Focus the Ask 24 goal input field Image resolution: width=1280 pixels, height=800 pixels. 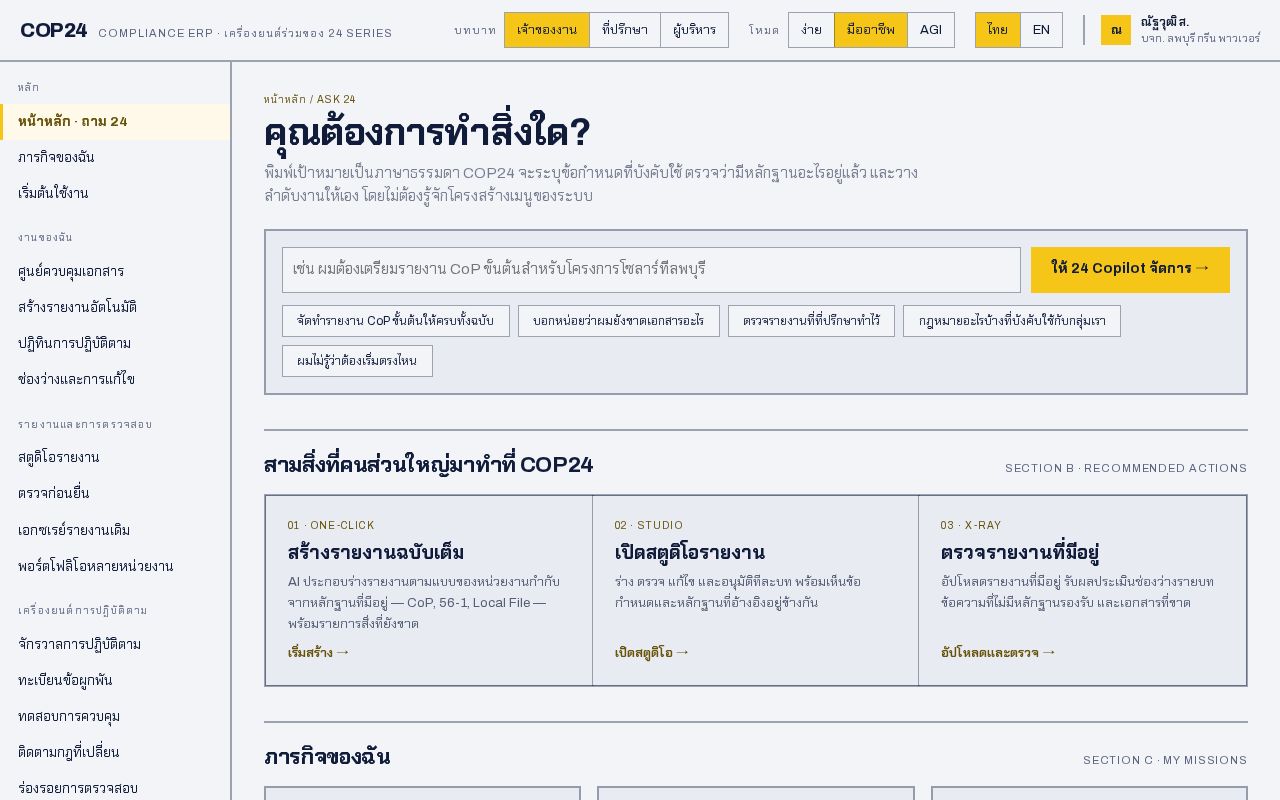(x=651, y=270)
